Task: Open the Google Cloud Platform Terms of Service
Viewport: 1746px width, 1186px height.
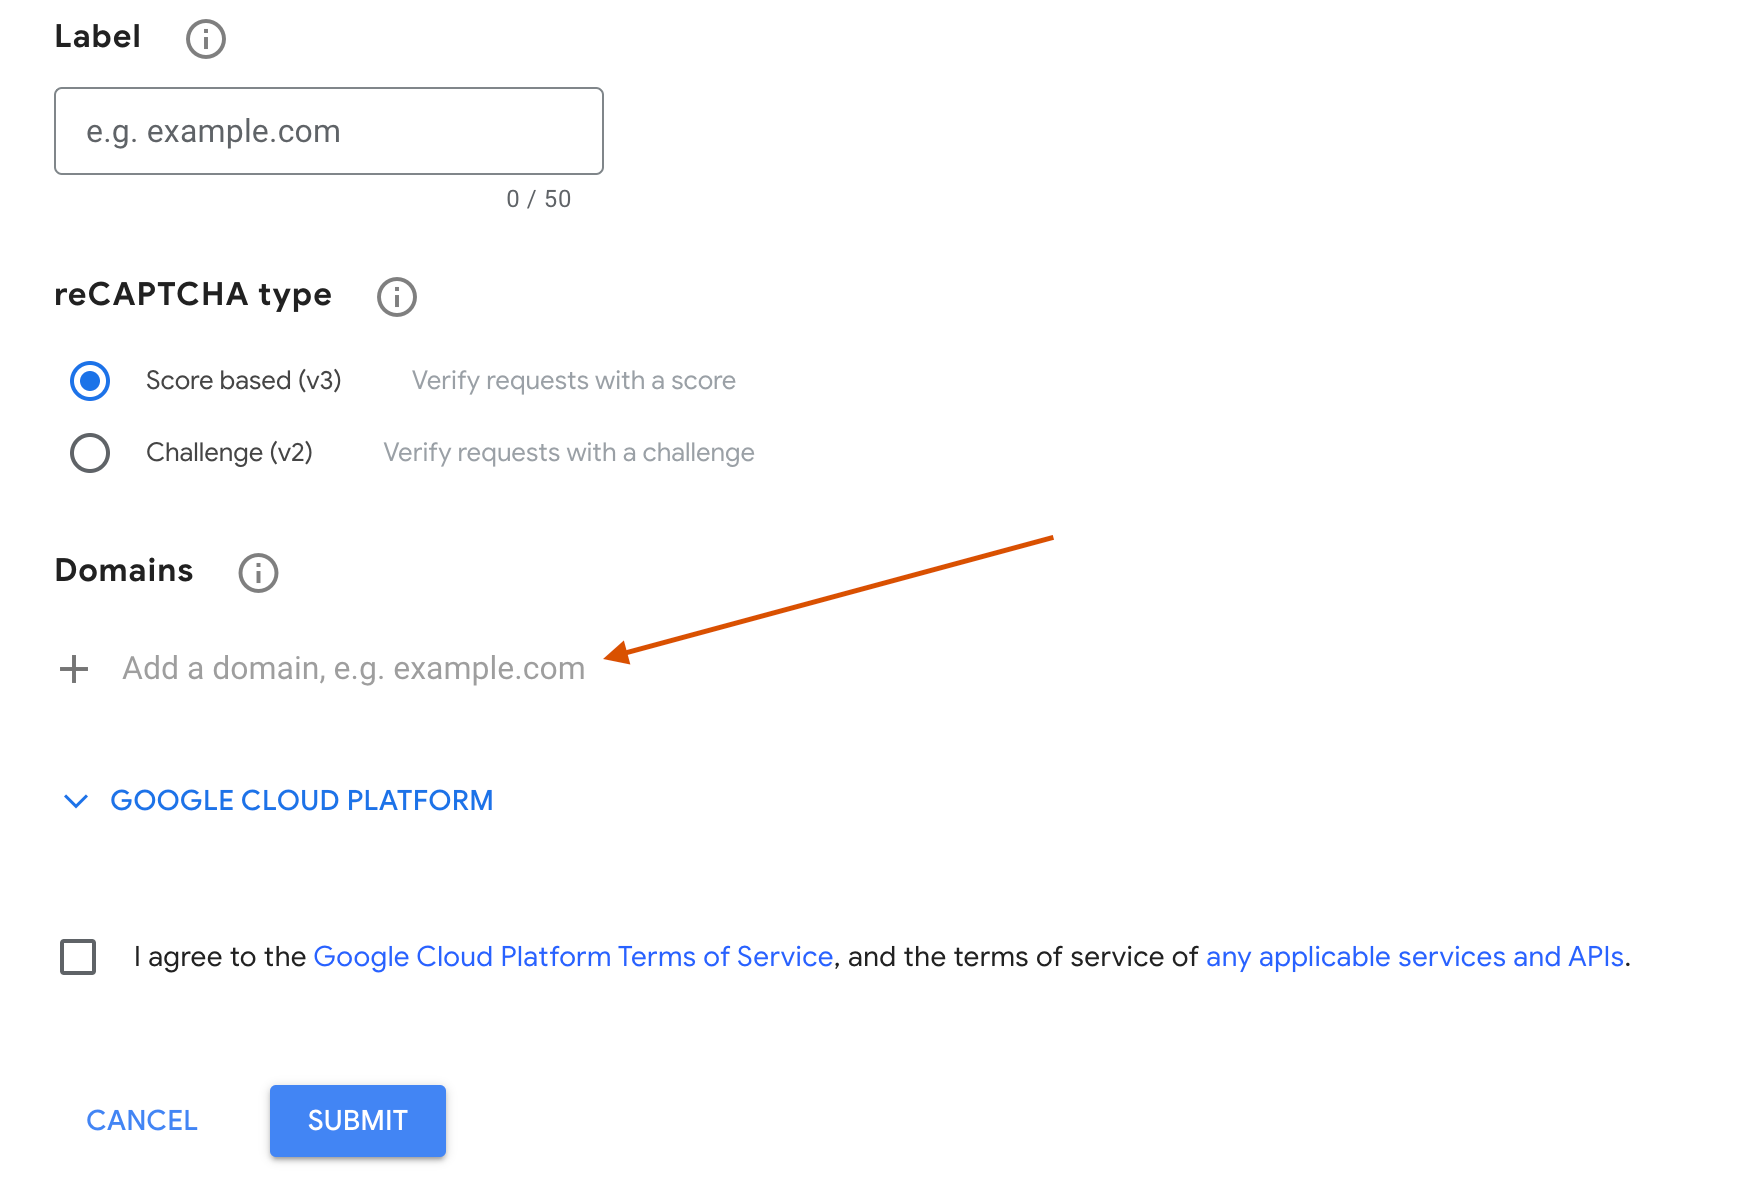Action: tap(574, 956)
